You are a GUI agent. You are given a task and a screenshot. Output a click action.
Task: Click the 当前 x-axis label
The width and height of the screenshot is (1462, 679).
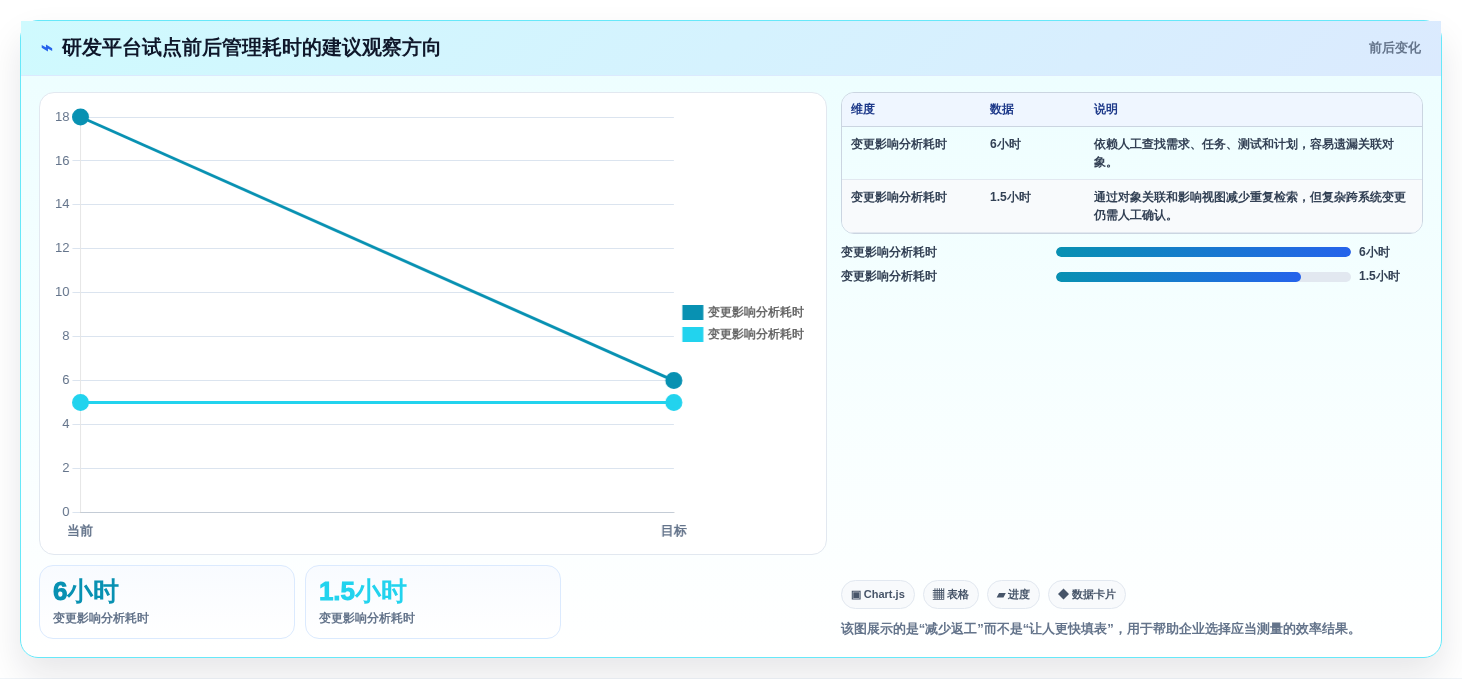[x=80, y=531]
